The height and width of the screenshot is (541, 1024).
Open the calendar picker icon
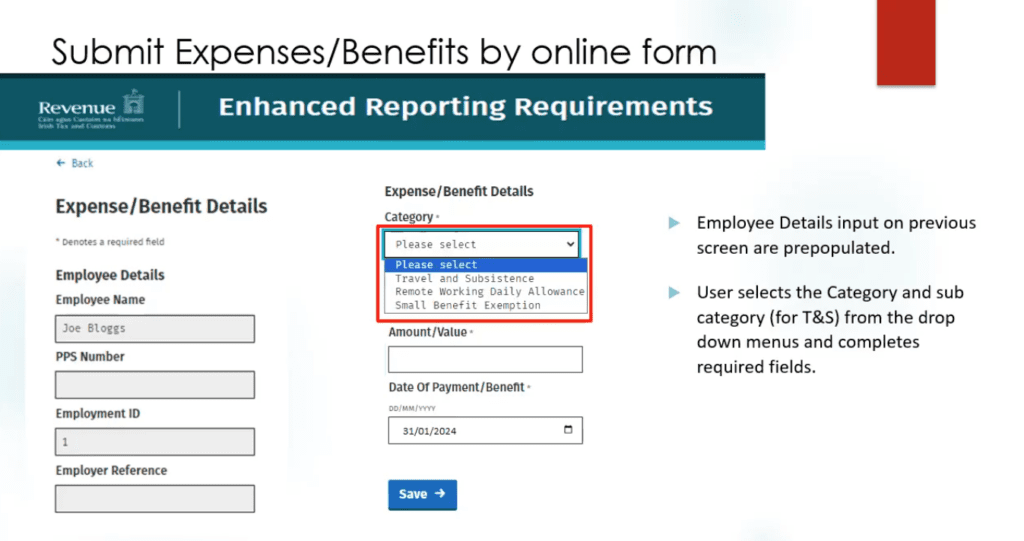(x=568, y=430)
